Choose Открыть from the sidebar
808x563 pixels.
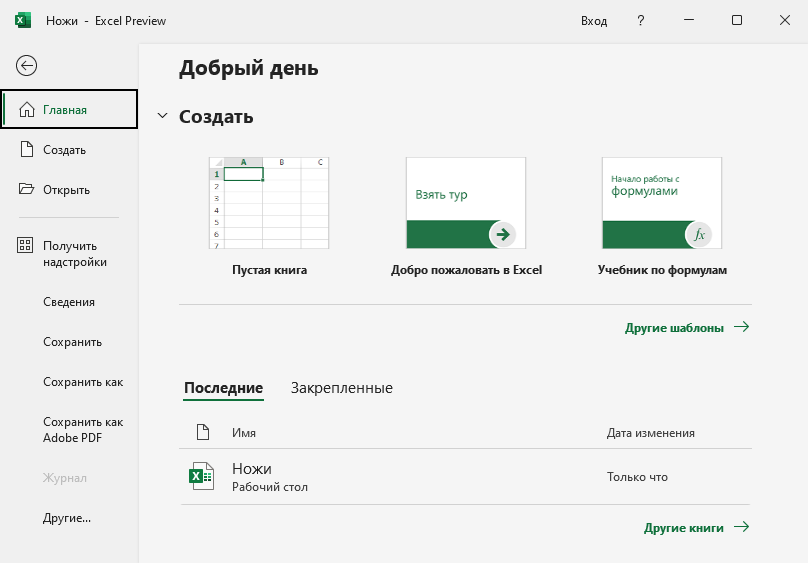pos(70,190)
